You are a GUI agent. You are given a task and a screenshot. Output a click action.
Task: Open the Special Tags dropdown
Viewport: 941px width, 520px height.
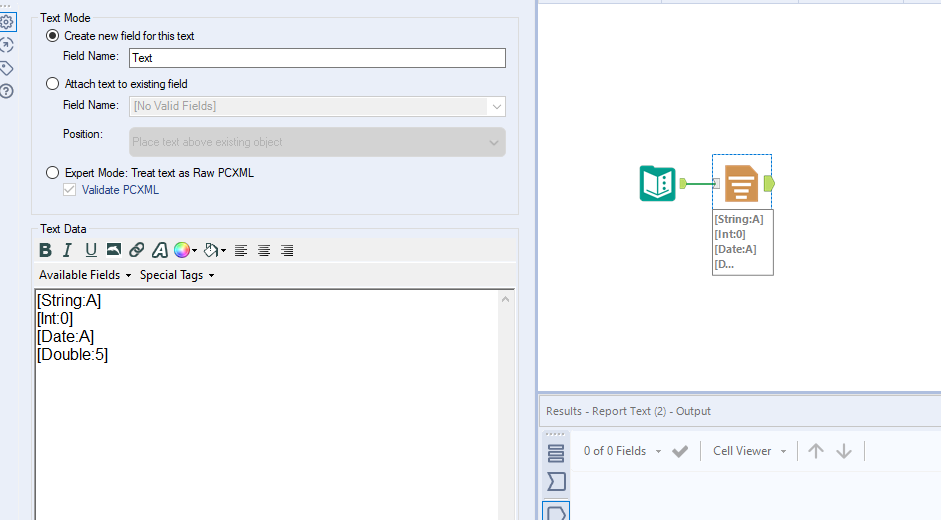176,275
